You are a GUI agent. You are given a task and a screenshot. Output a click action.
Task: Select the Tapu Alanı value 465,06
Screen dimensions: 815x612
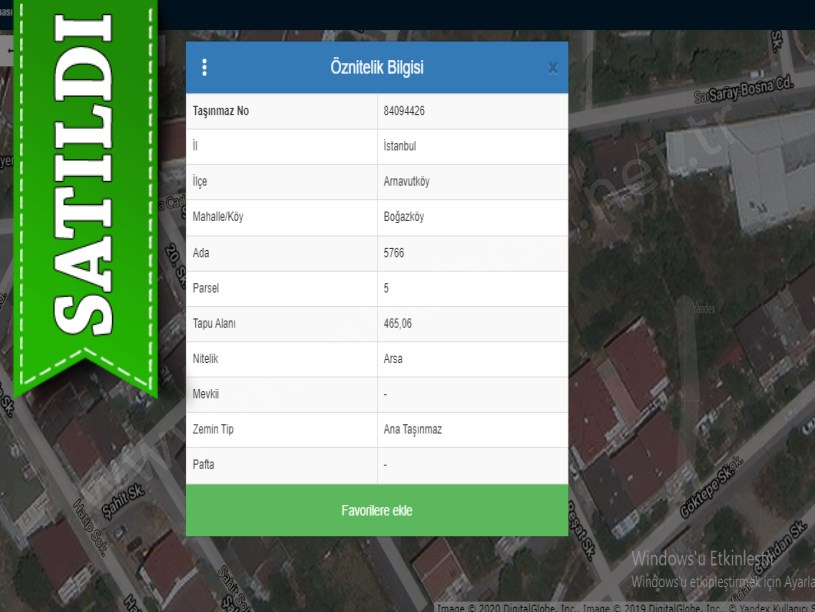click(x=397, y=324)
